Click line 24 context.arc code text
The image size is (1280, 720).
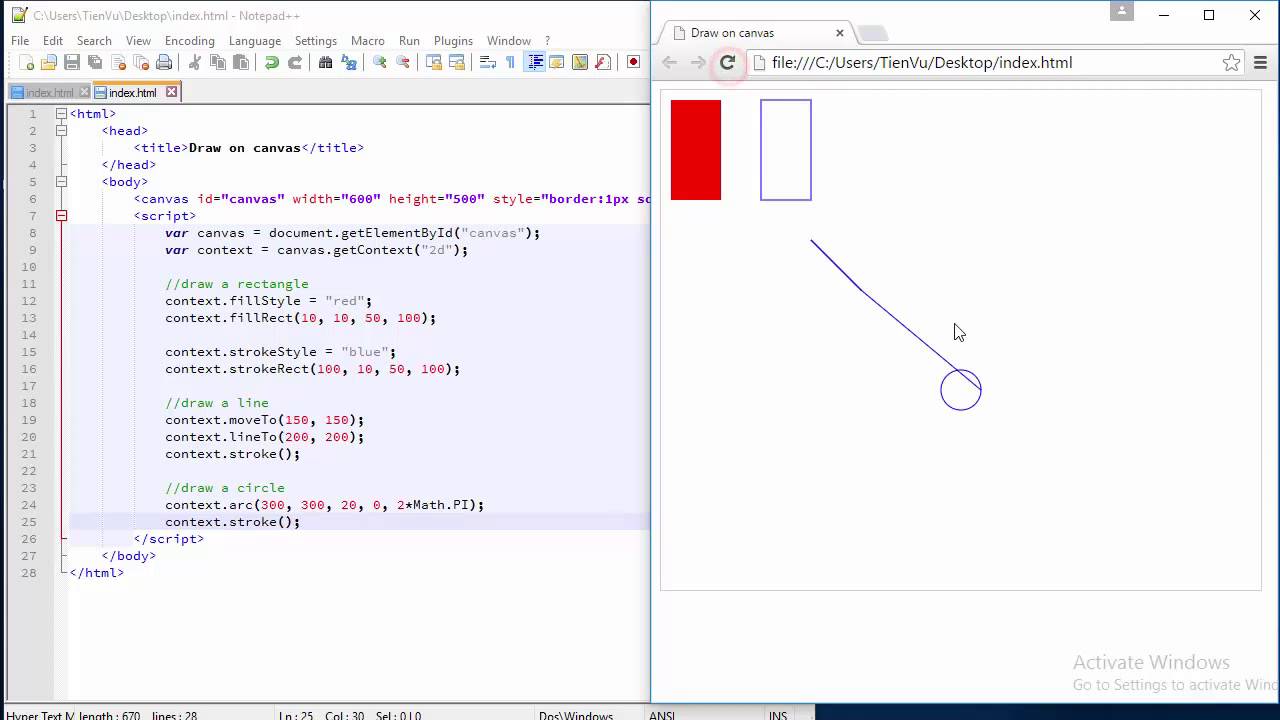coord(325,505)
